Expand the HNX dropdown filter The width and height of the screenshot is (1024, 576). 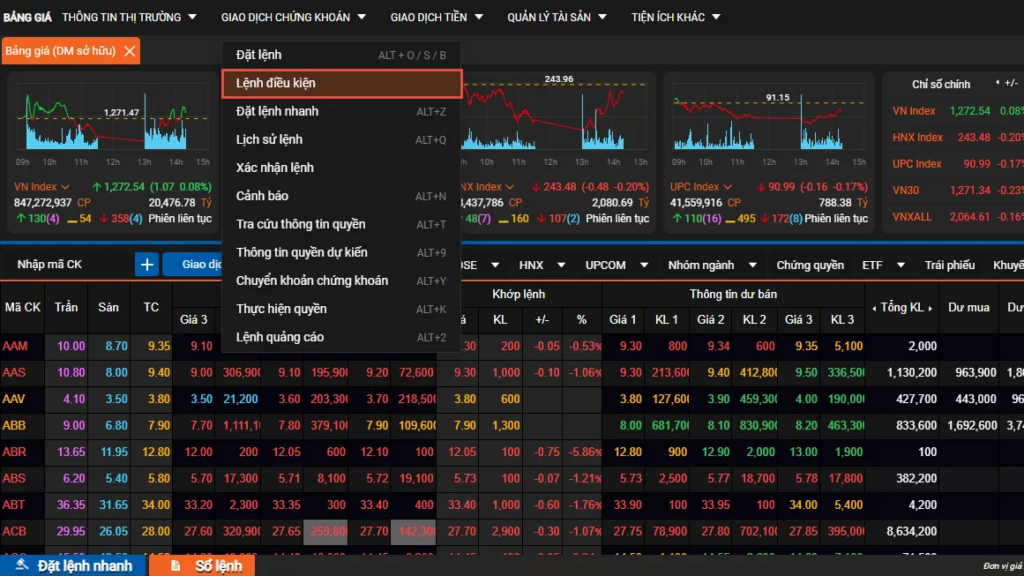click(561, 265)
